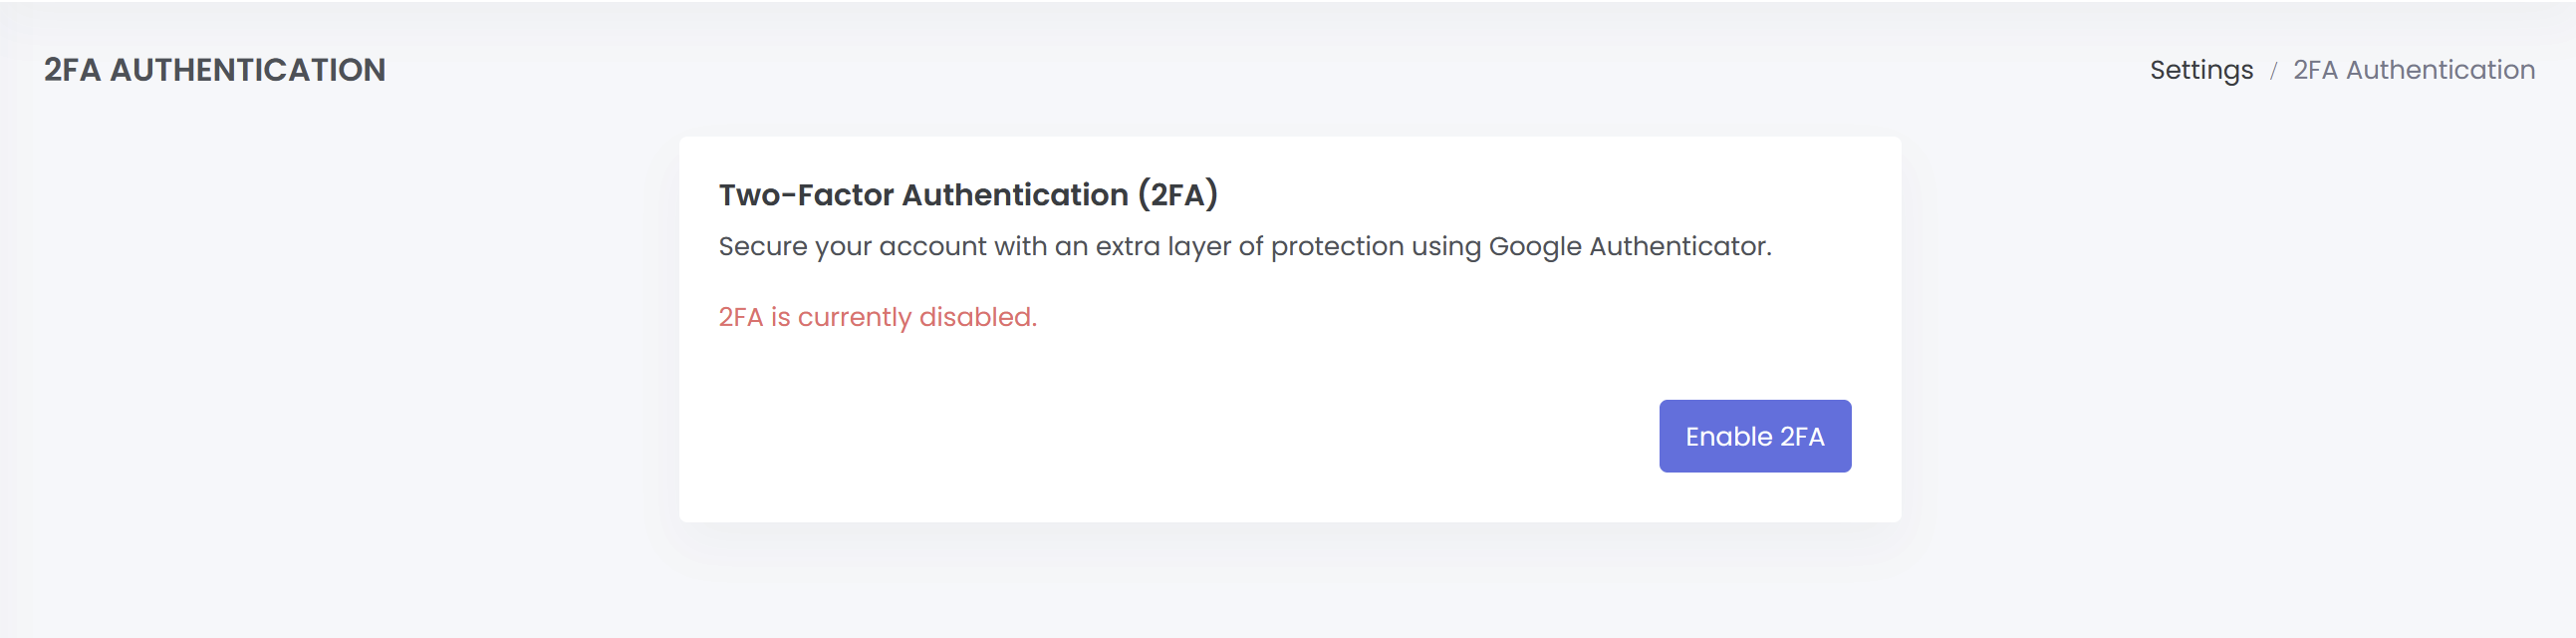Click the word AUTHENTICATION in page heading

[247, 70]
